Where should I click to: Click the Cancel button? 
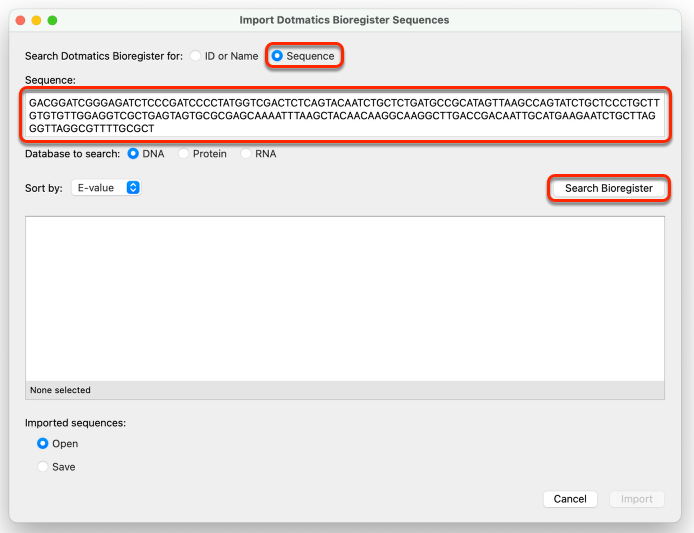(x=570, y=499)
